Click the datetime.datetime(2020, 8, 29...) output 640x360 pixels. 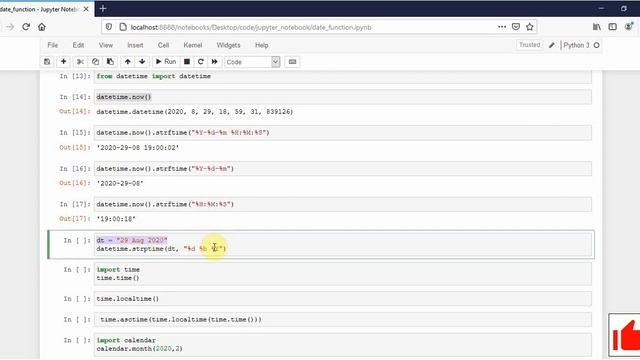point(195,112)
